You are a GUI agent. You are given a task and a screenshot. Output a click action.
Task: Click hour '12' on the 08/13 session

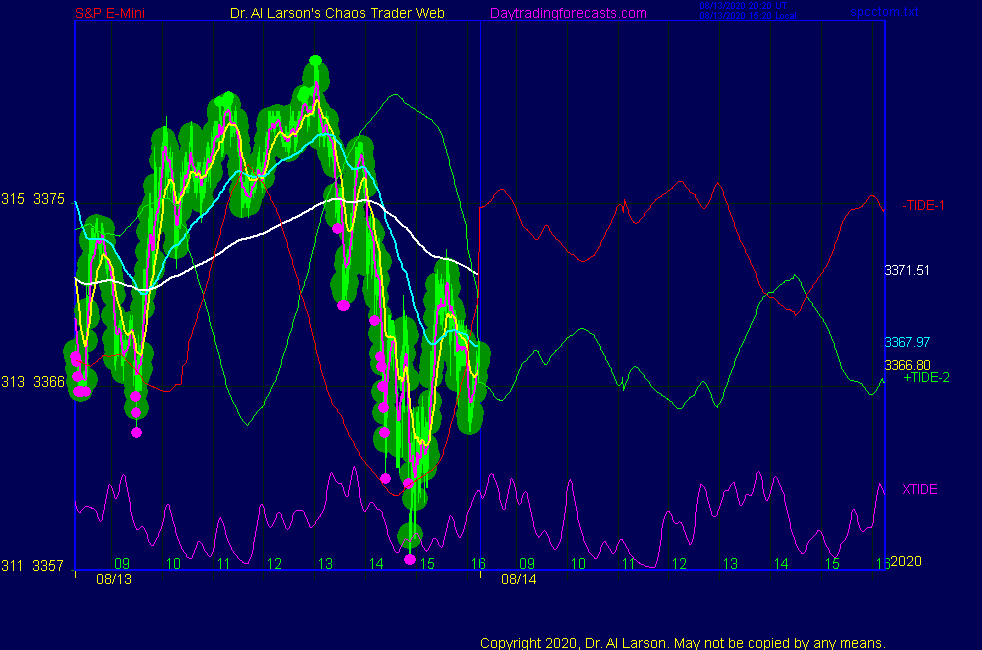(274, 564)
